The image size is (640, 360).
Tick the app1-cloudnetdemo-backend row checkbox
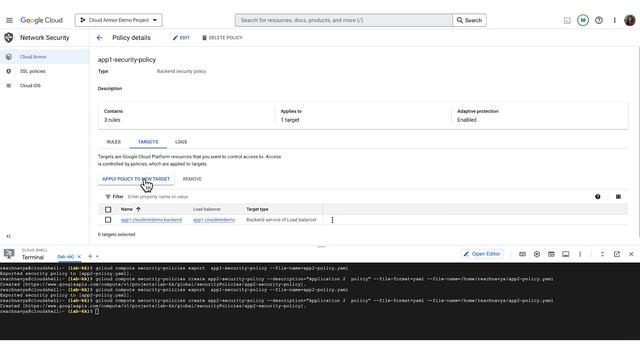pos(108,220)
